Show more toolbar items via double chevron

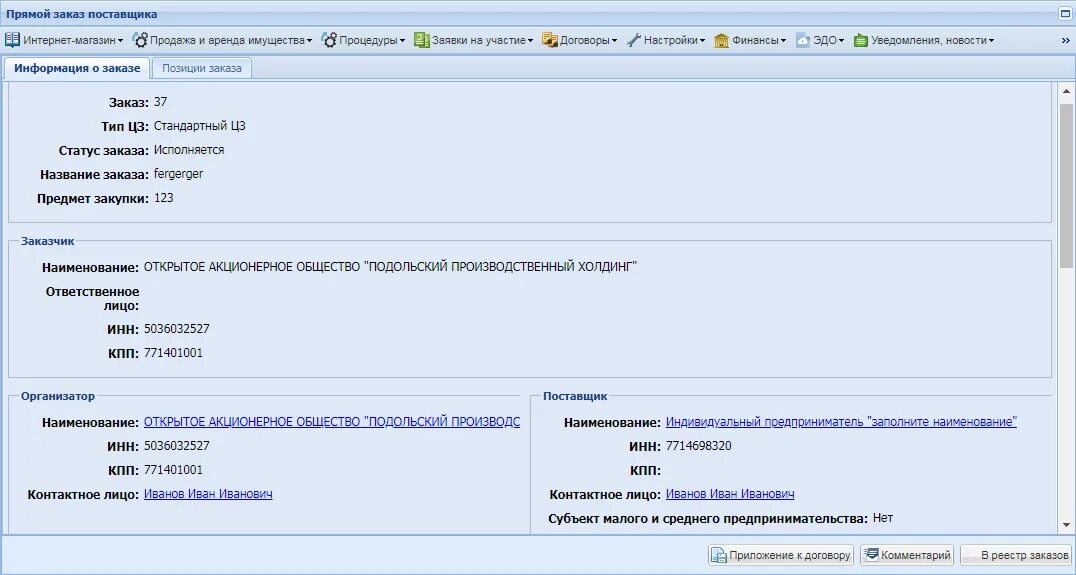[1066, 40]
